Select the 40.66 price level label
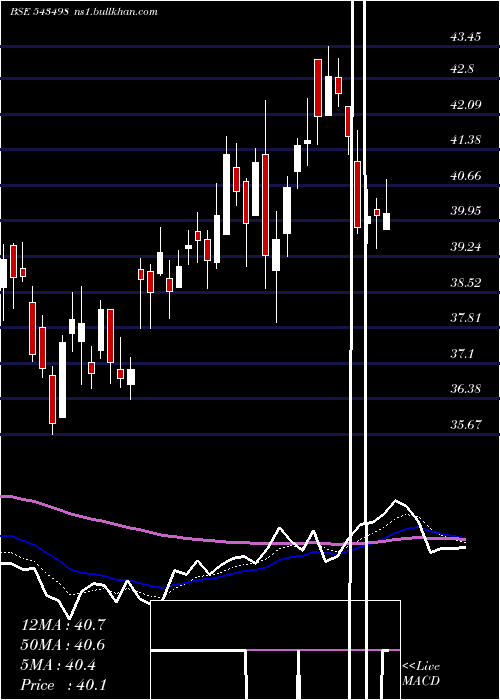 coord(466,175)
